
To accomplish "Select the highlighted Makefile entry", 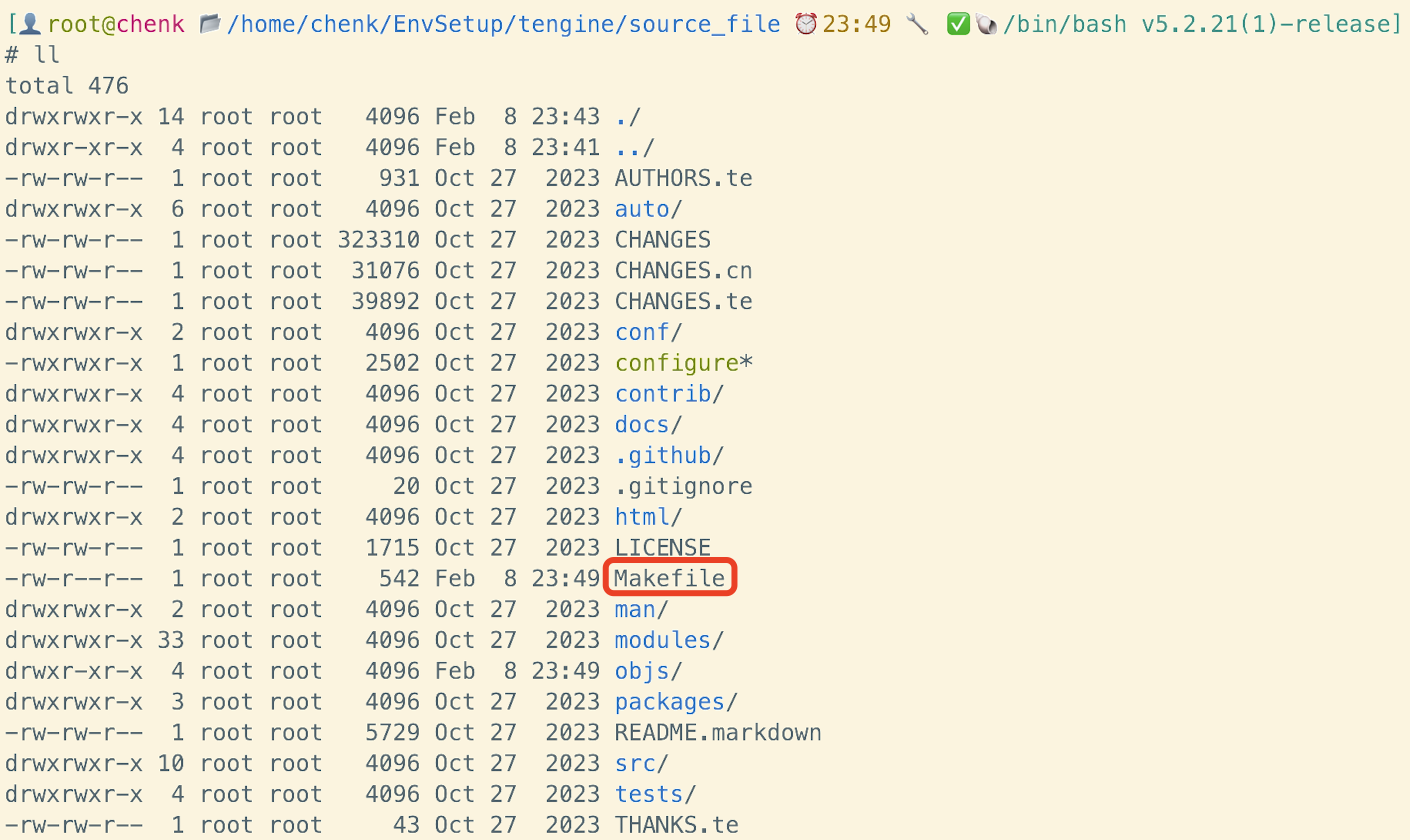I will (669, 579).
